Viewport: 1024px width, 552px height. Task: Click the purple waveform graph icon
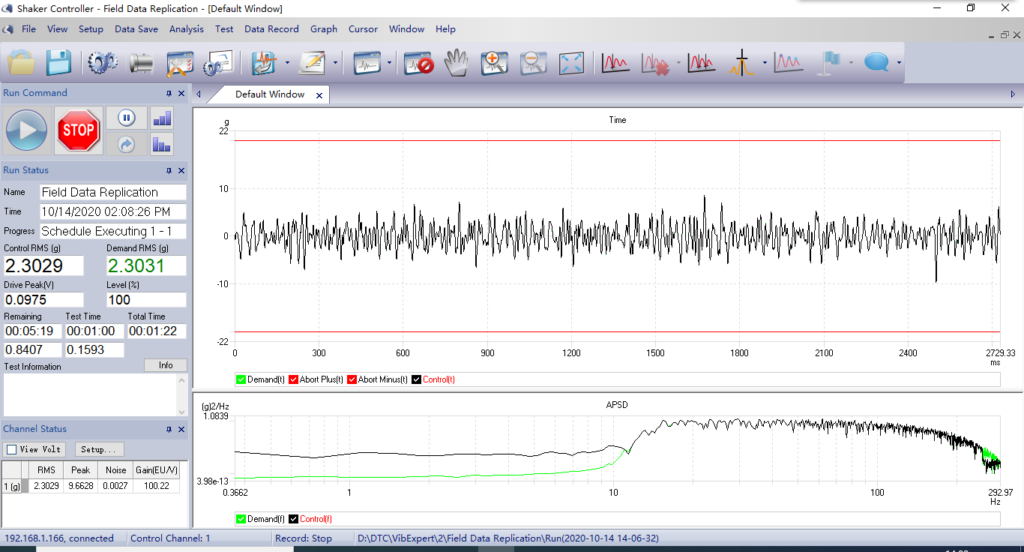[x=788, y=63]
